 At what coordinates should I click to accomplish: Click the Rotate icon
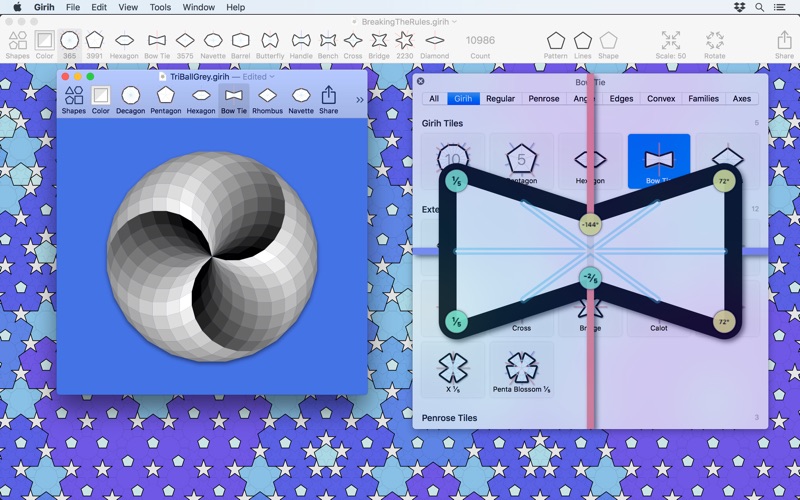point(714,41)
